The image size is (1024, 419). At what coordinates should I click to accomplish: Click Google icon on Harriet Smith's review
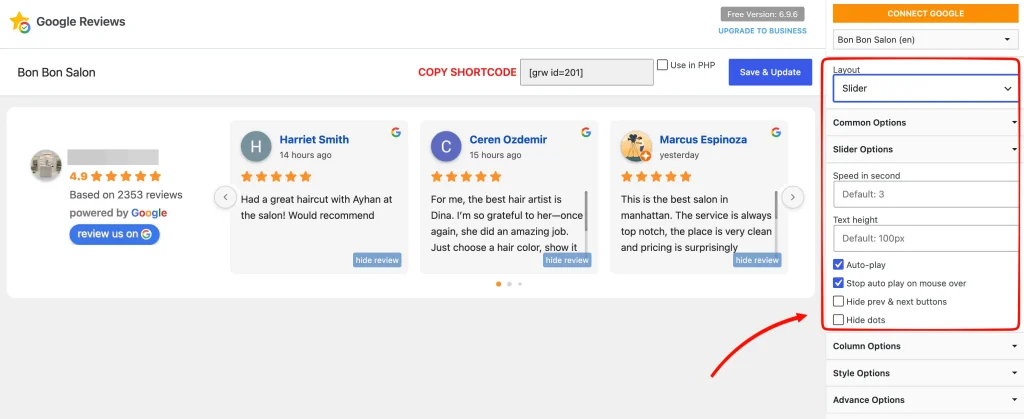pos(396,132)
